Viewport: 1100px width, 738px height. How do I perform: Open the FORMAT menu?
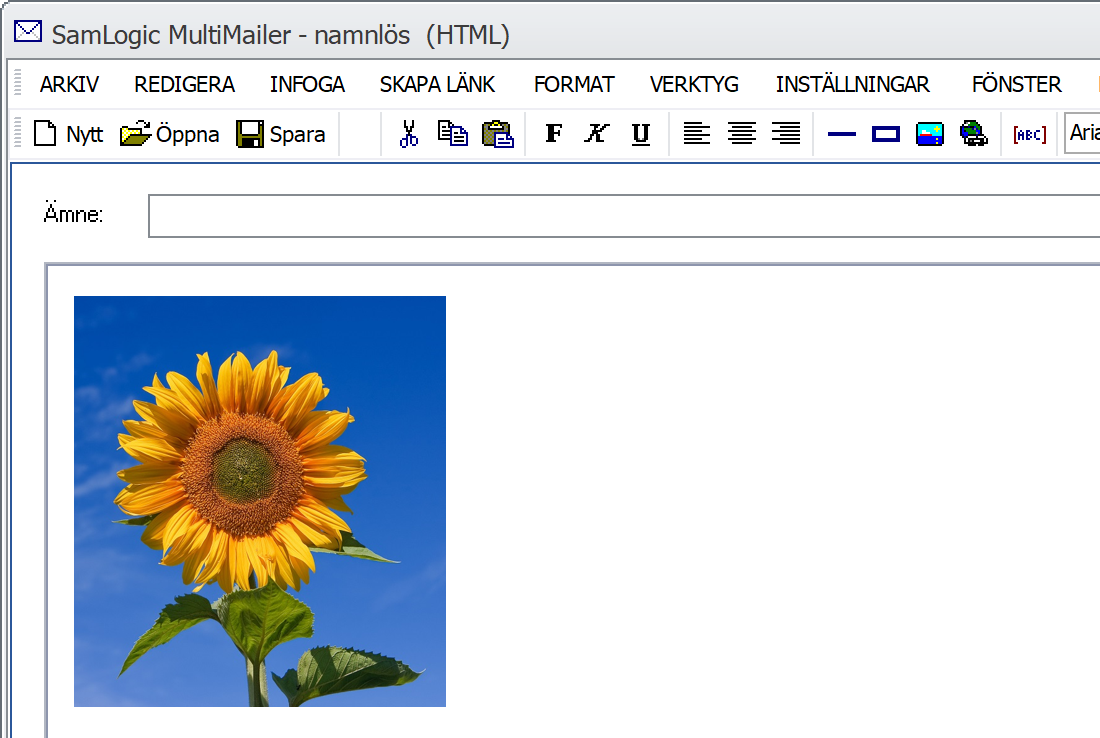(x=574, y=84)
